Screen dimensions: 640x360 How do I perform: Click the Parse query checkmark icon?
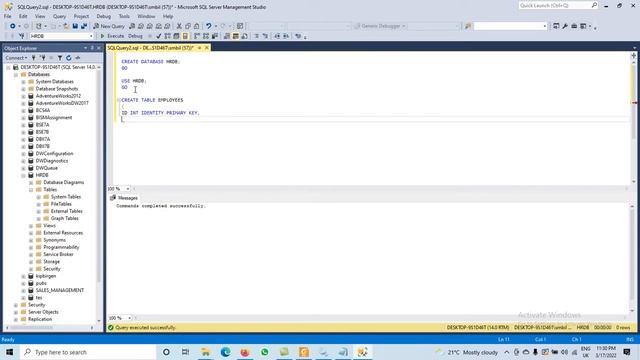(158, 36)
